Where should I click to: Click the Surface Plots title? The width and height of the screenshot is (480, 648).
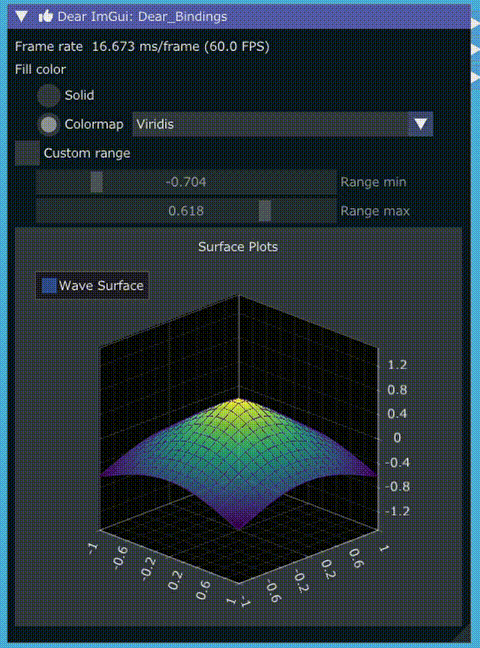(x=238, y=247)
